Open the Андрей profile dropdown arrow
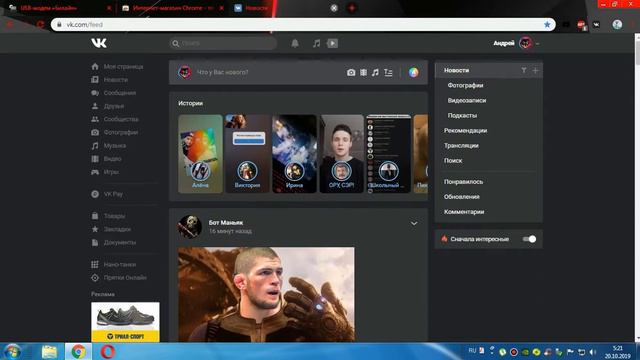 click(538, 44)
